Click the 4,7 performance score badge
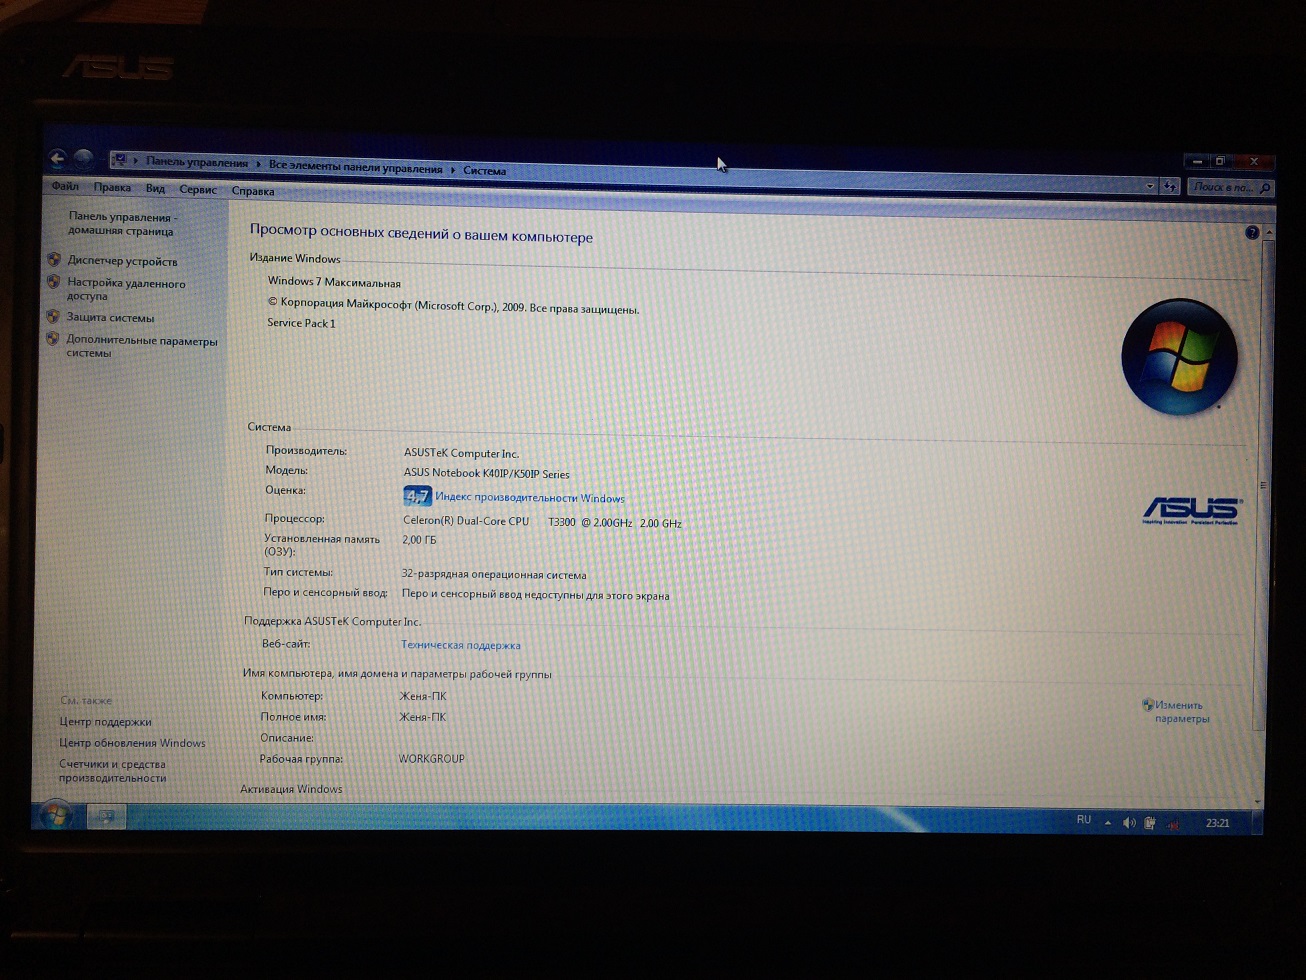This screenshot has height=980, width=1306. (x=416, y=496)
